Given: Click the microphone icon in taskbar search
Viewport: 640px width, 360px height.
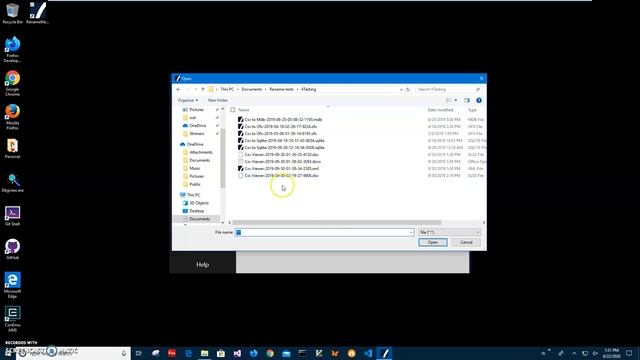Looking at the screenshot, I should point(124,353).
